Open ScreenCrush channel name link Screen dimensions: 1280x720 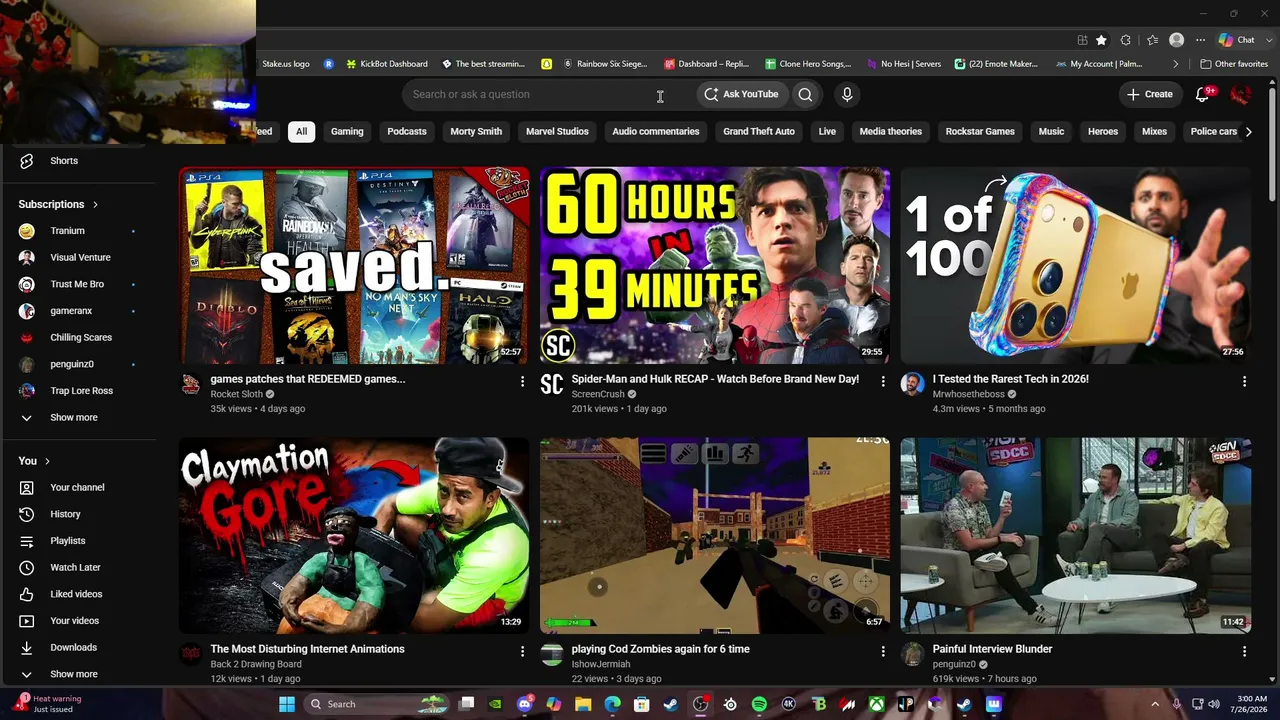[x=599, y=394]
